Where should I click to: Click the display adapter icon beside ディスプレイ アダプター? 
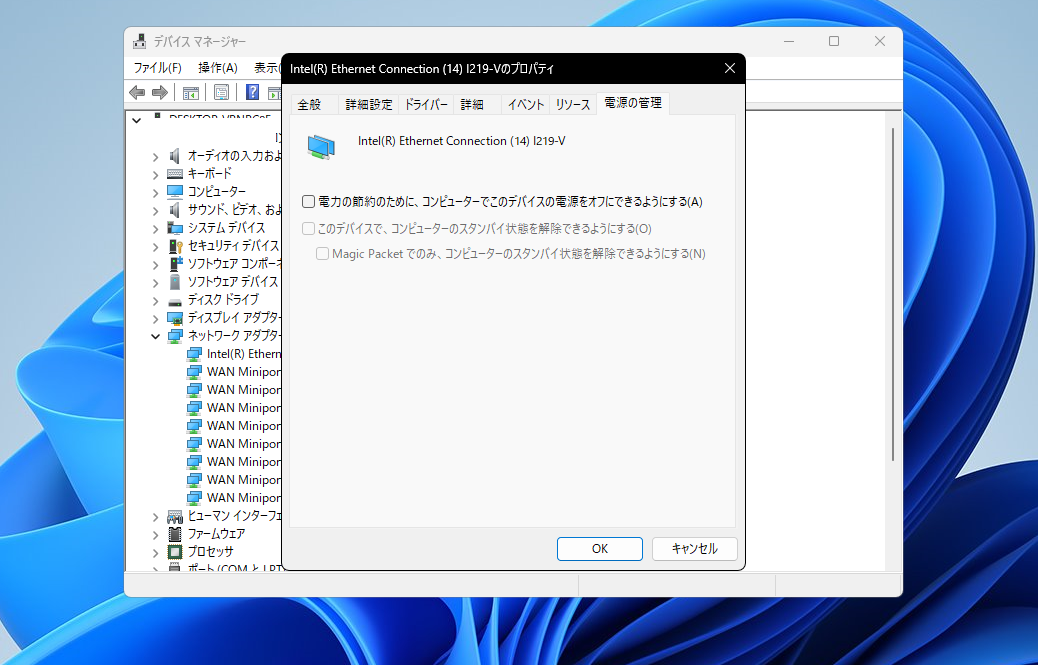pos(175,318)
